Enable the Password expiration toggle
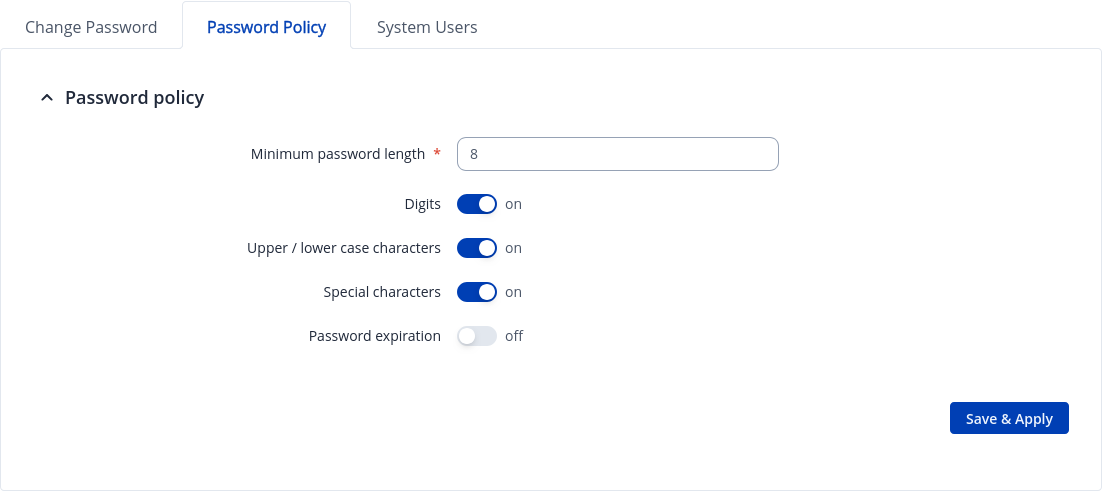Image resolution: width=1102 pixels, height=491 pixels. (x=477, y=336)
